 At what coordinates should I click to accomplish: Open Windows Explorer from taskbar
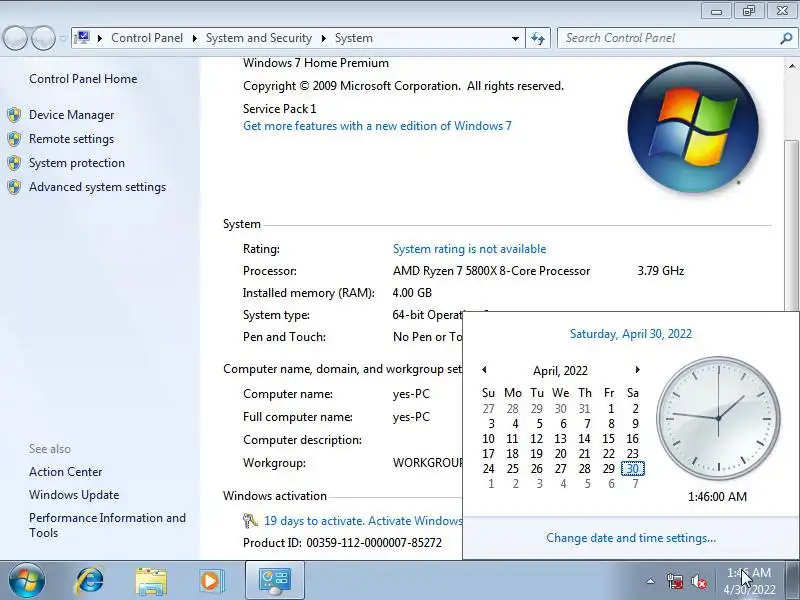[151, 581]
